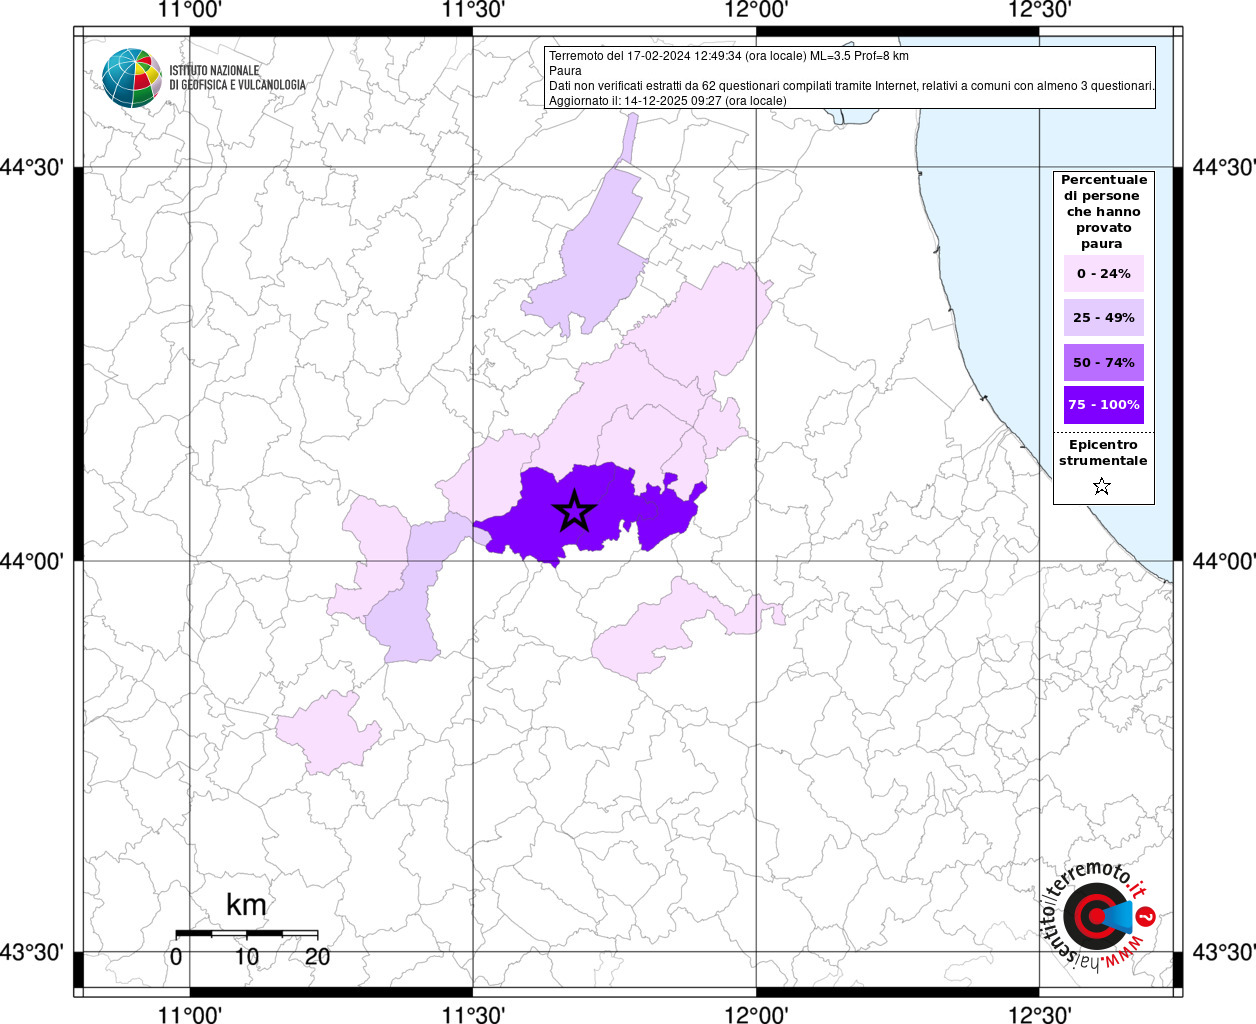Select the 25 - 49% legend swatch
The width and height of the screenshot is (1256, 1024).
(1104, 318)
